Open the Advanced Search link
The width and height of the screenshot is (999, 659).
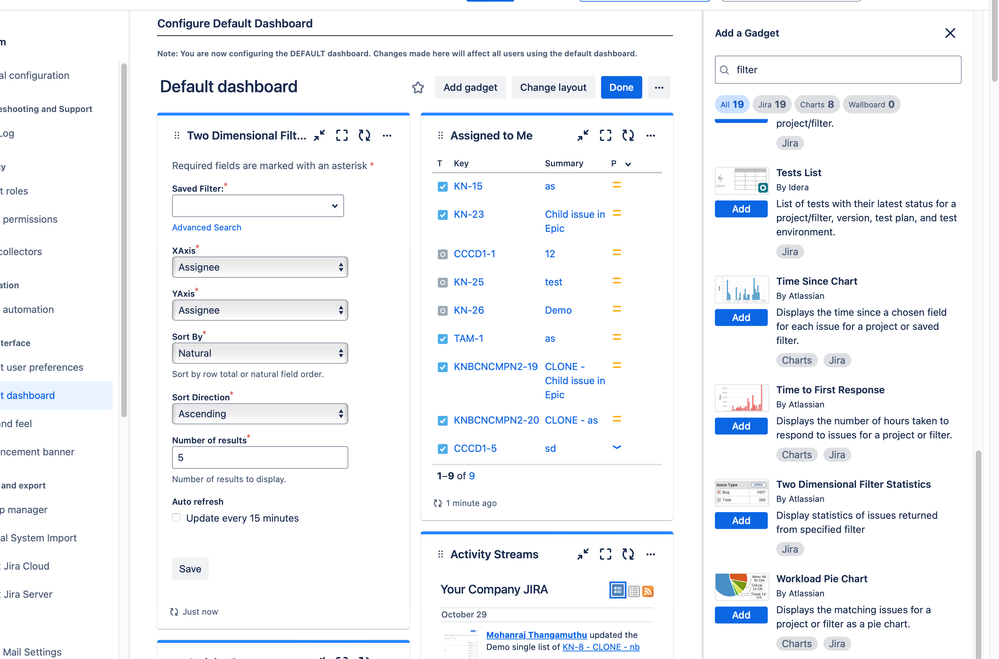pos(206,228)
